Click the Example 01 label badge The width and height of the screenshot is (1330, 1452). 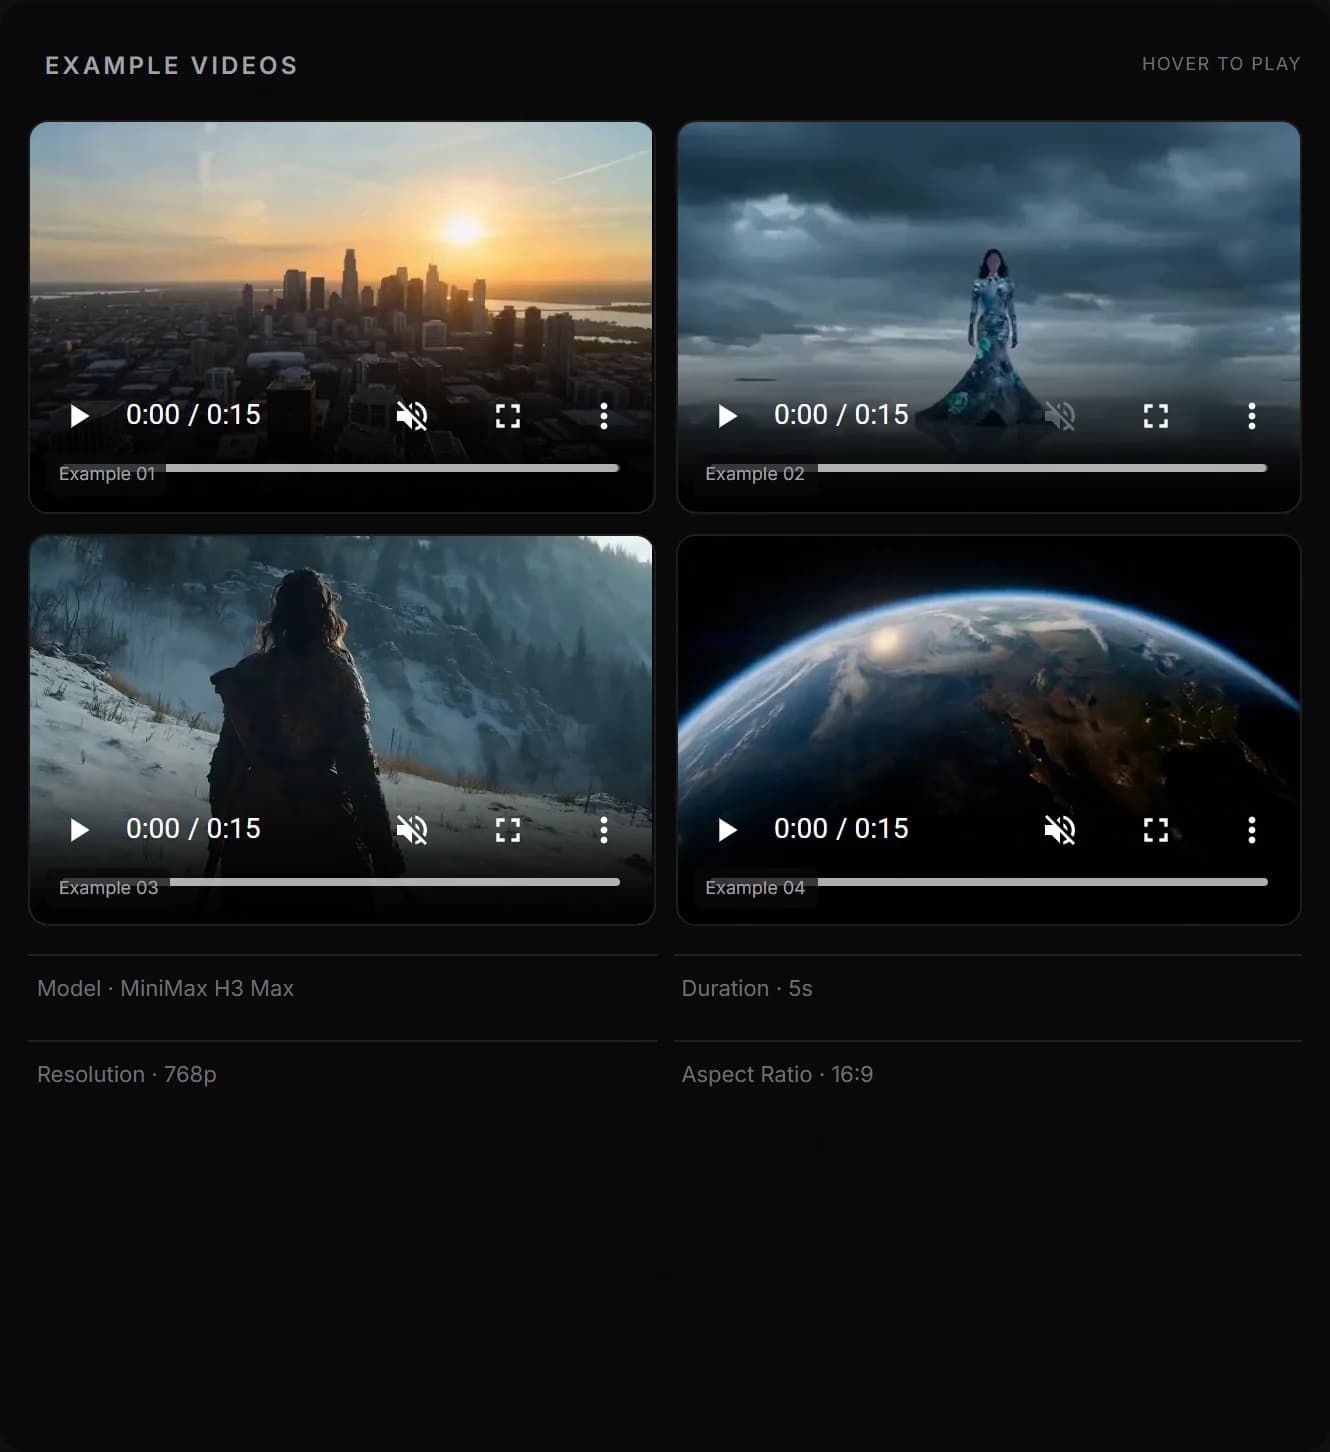107,474
